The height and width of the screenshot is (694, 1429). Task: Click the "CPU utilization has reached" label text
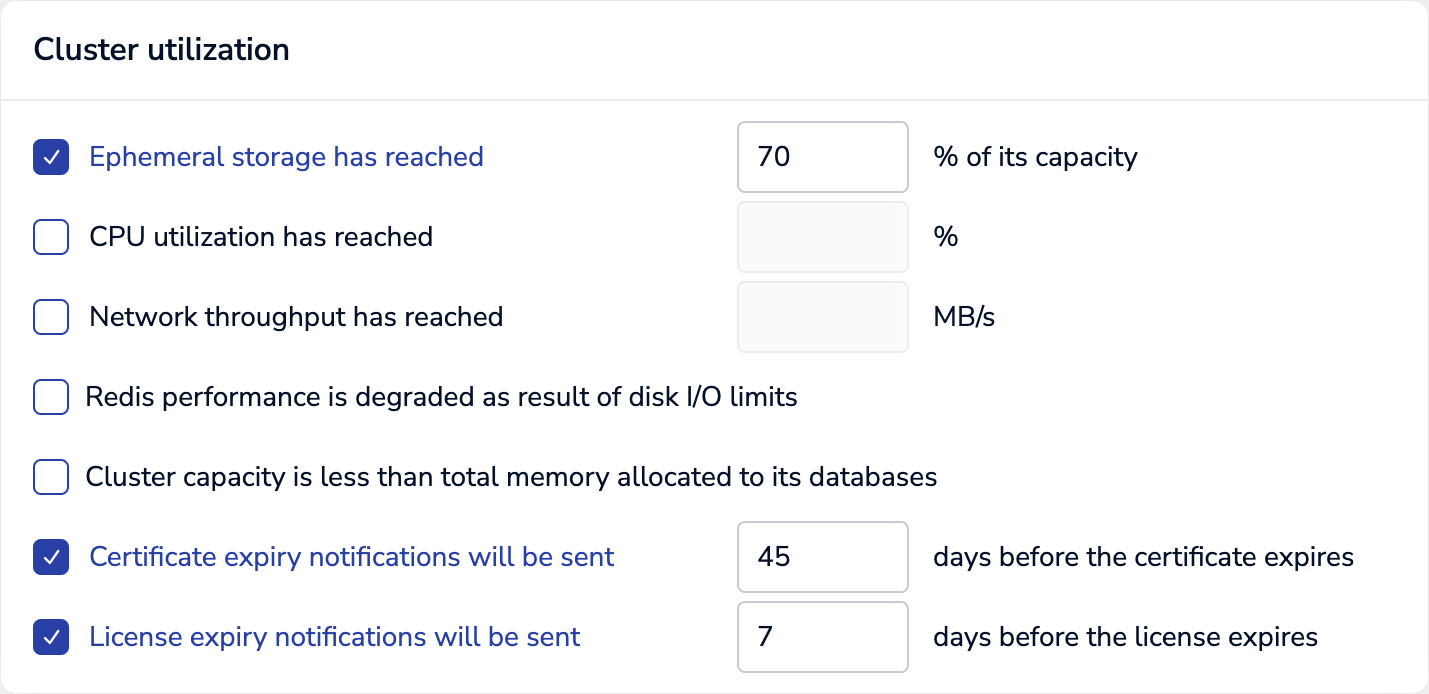tap(261, 237)
